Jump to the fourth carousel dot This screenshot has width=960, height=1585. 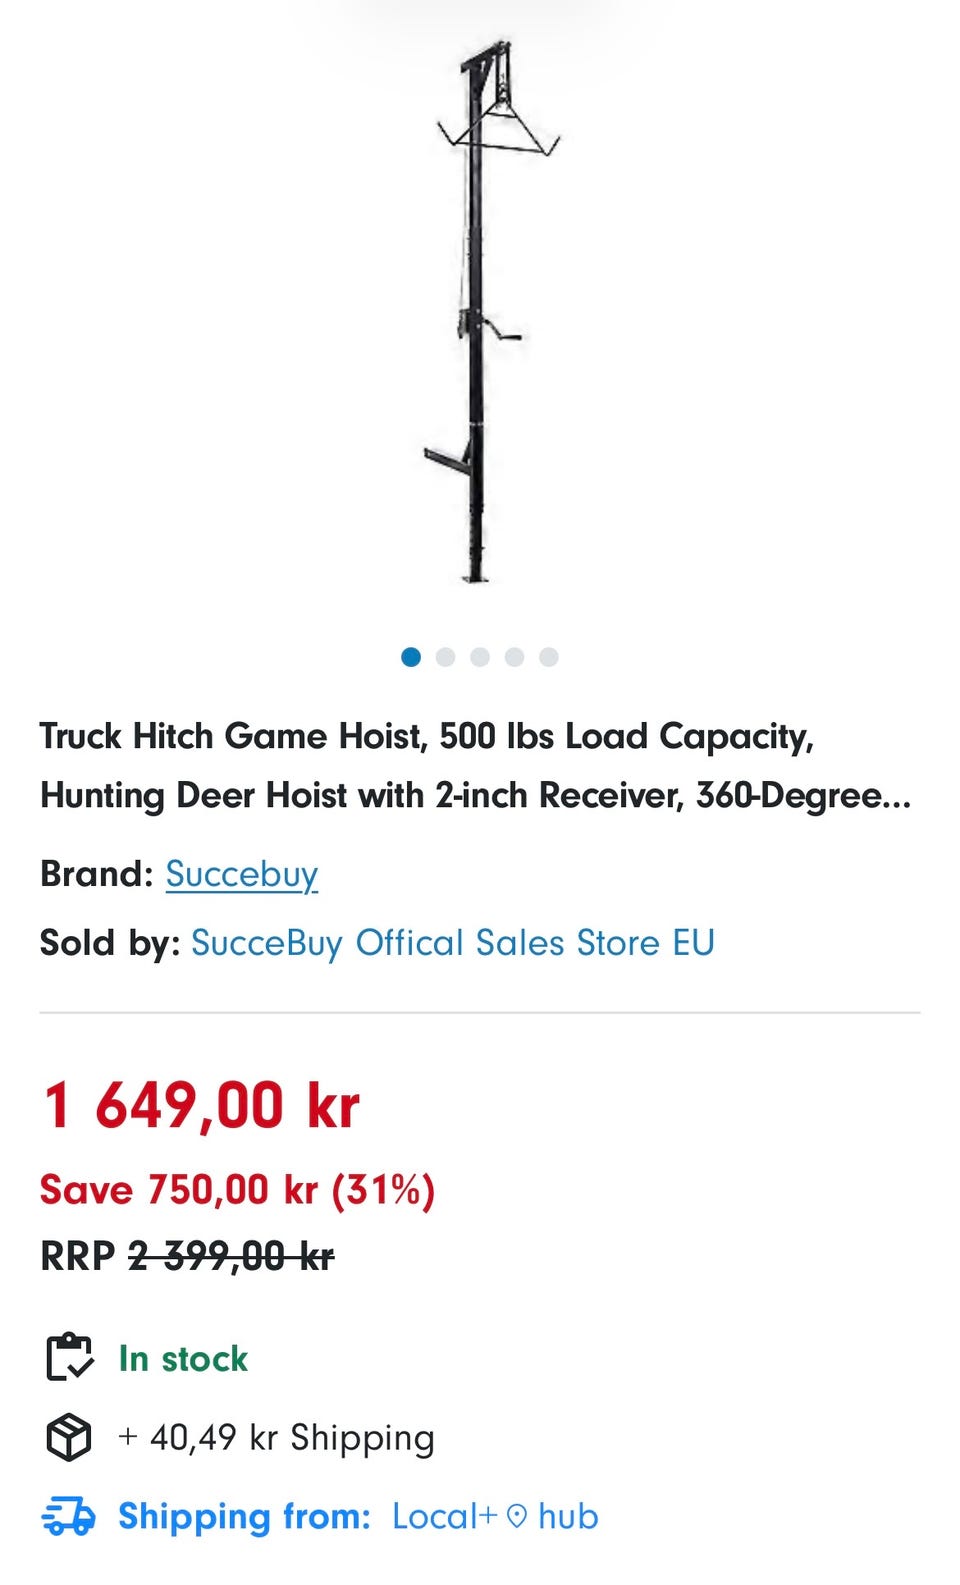coord(514,657)
